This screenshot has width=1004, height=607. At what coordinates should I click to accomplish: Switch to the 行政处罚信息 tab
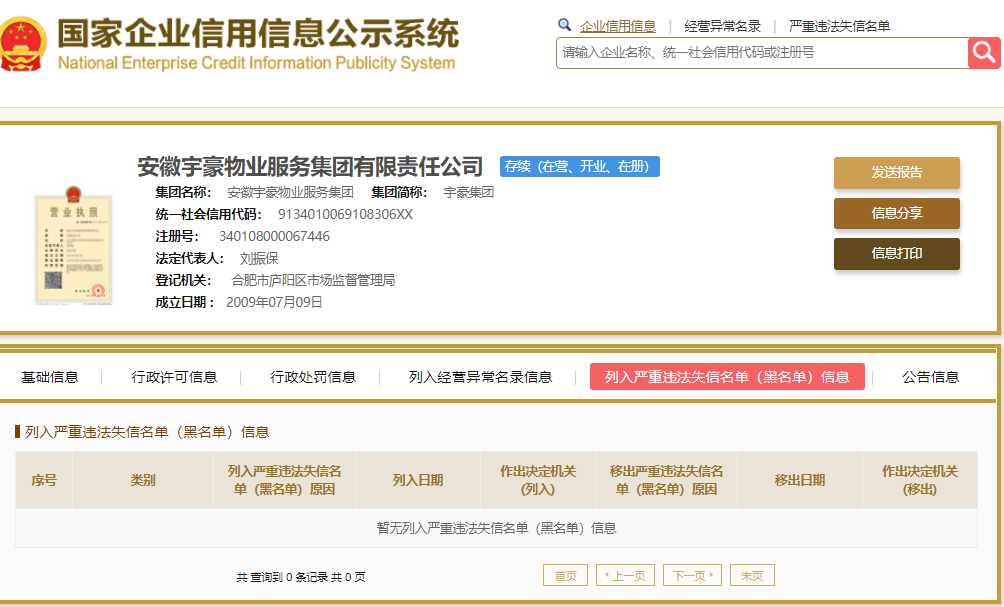(313, 377)
